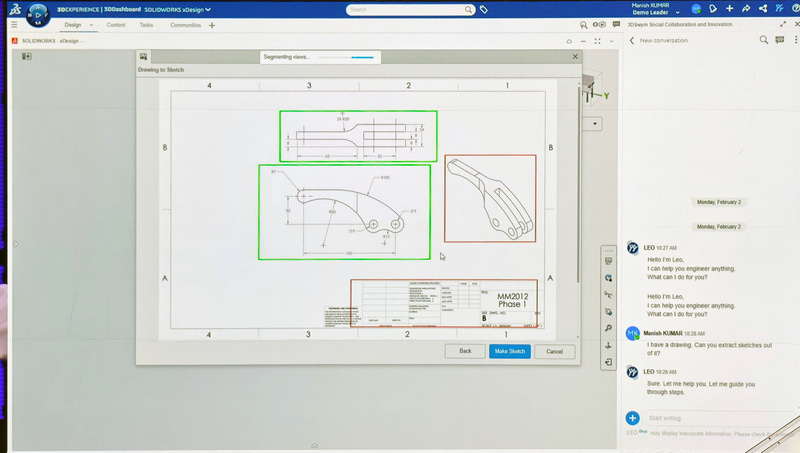The height and width of the screenshot is (453, 800).
Task: Click the Start writing message field
Action: pyautogui.click(x=719, y=418)
